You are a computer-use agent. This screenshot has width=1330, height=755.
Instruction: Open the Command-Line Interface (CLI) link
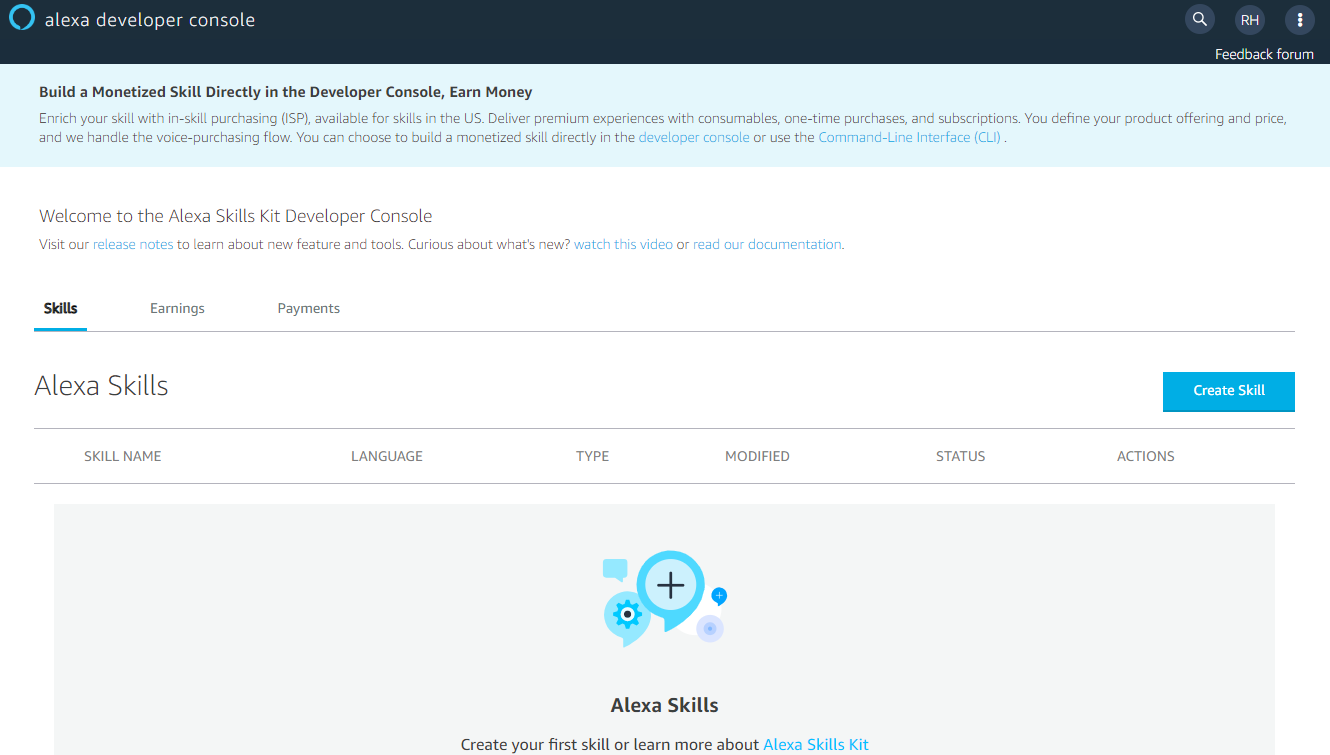[910, 137]
